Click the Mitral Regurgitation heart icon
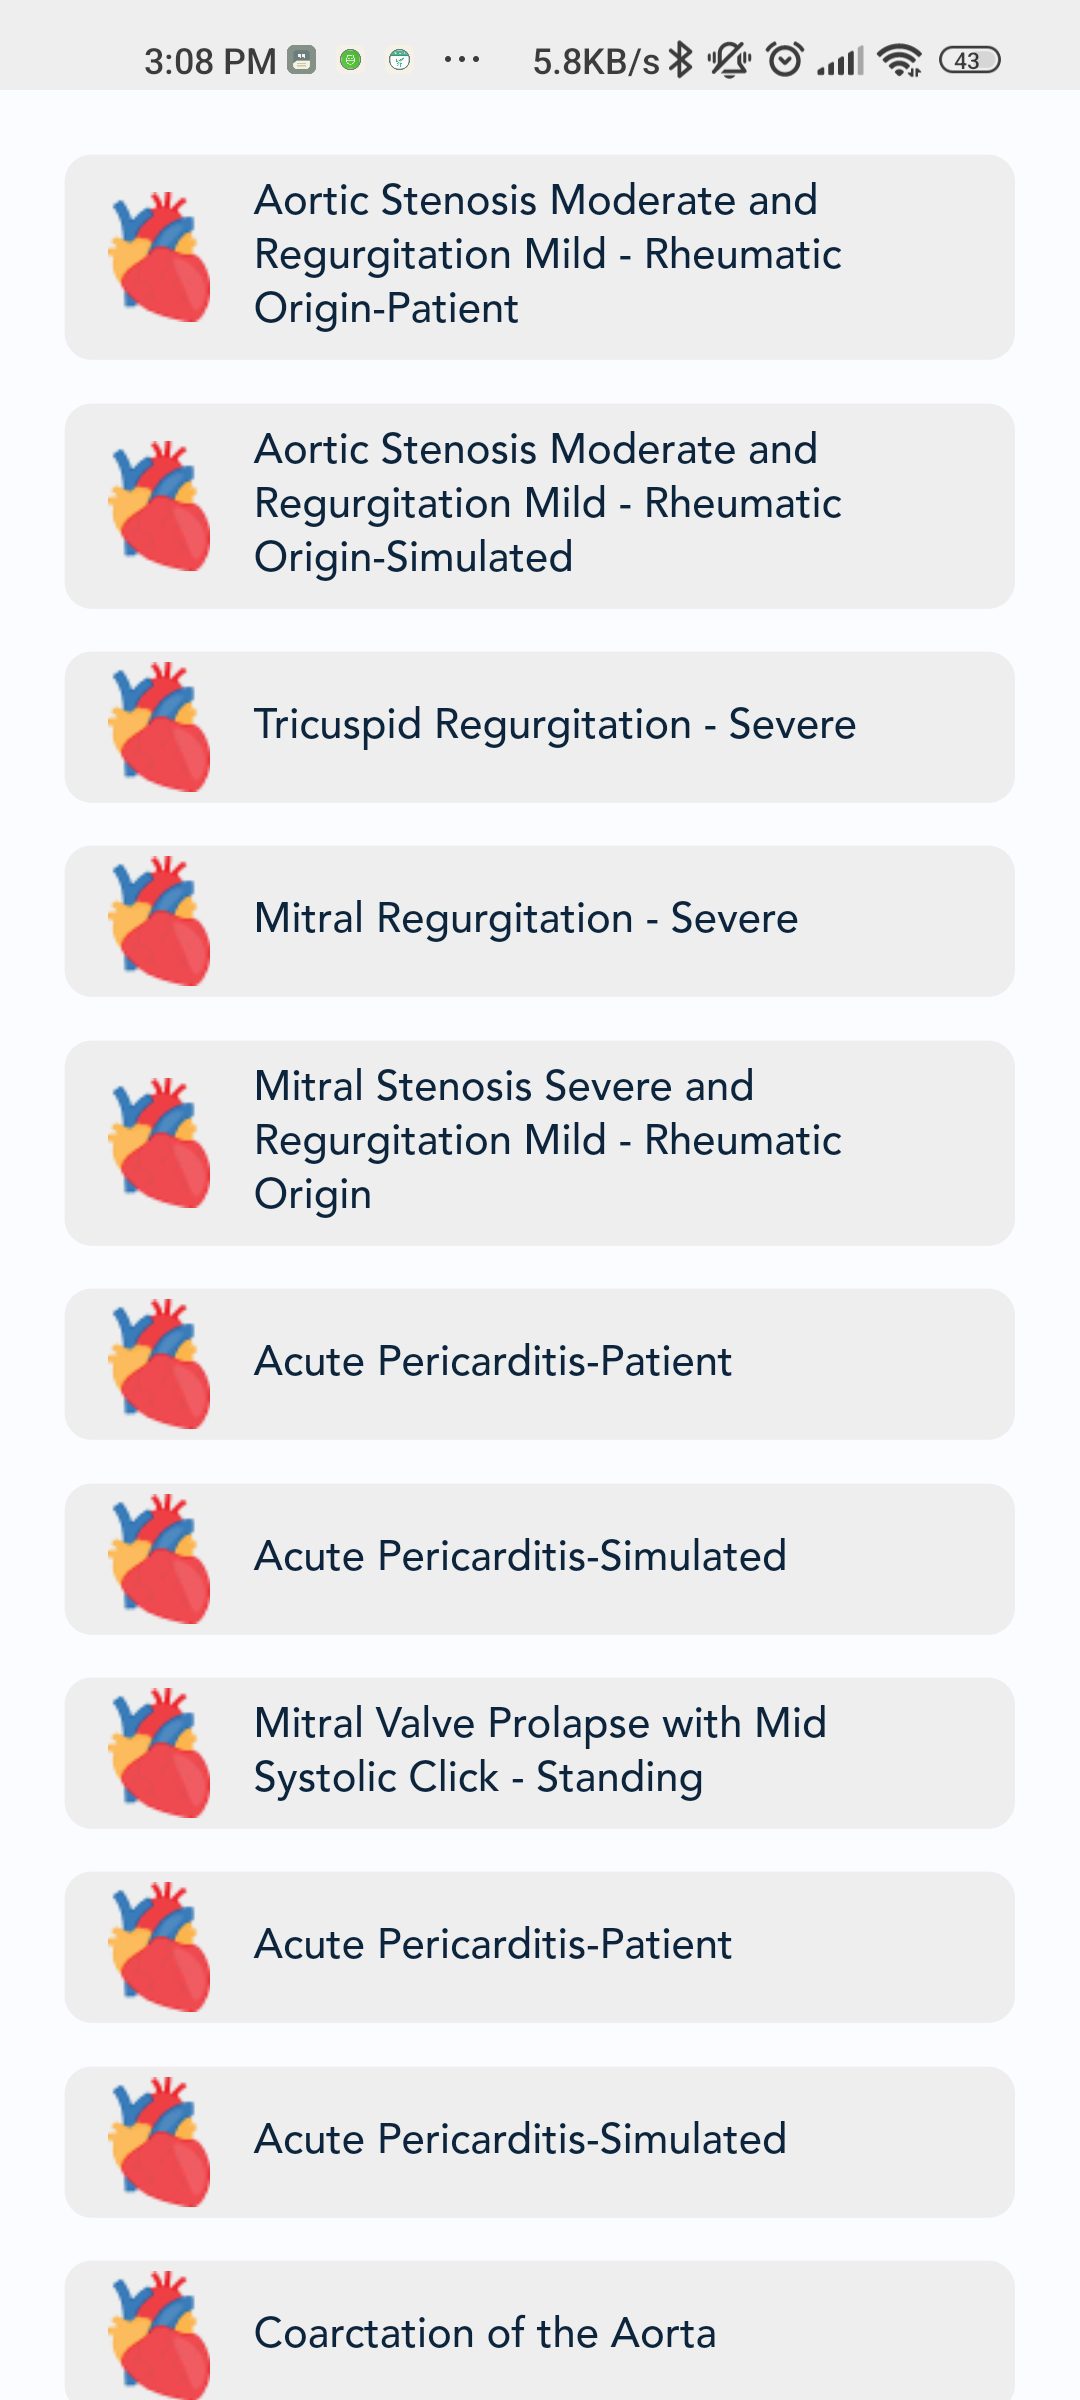Screen dimensions: 1080x2400 coord(160,921)
